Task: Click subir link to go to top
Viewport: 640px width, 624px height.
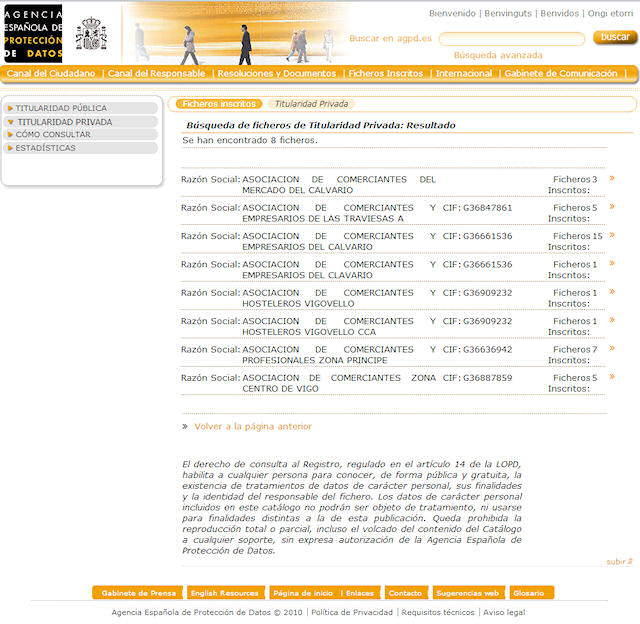Action: click(619, 562)
